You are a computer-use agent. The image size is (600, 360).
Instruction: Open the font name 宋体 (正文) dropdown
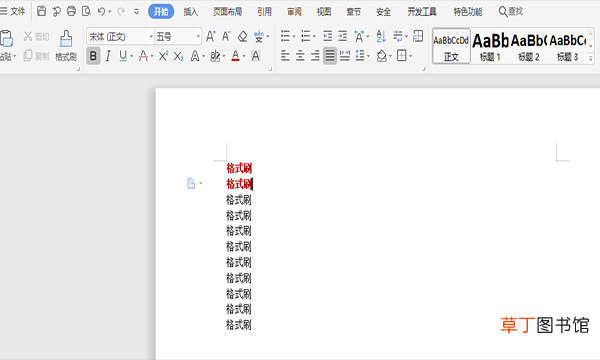pos(151,37)
